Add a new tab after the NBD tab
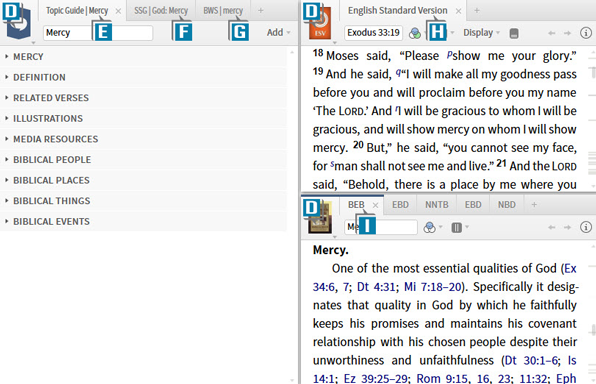The height and width of the screenshot is (384, 596). coord(534,205)
